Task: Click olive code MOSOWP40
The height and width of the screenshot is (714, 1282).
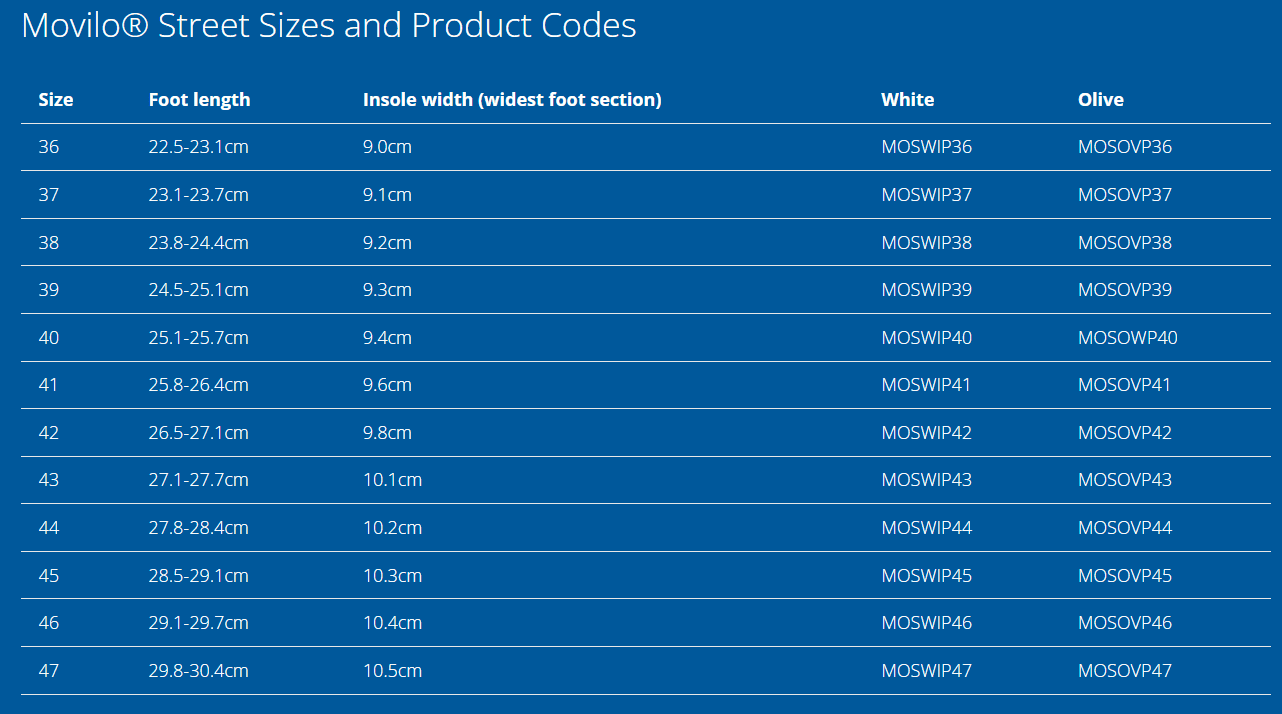Action: [x=1127, y=338]
